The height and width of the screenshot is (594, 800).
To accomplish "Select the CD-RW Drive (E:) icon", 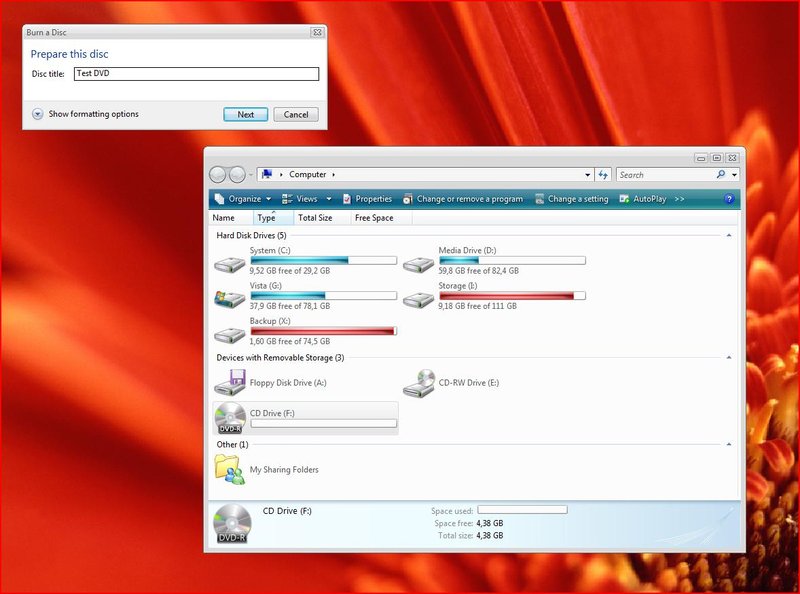I will coord(418,382).
